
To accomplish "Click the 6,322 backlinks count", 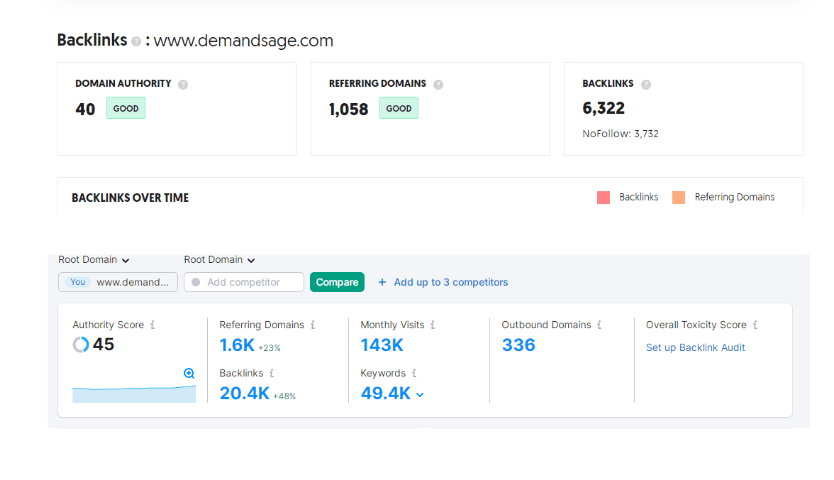I will point(603,109).
